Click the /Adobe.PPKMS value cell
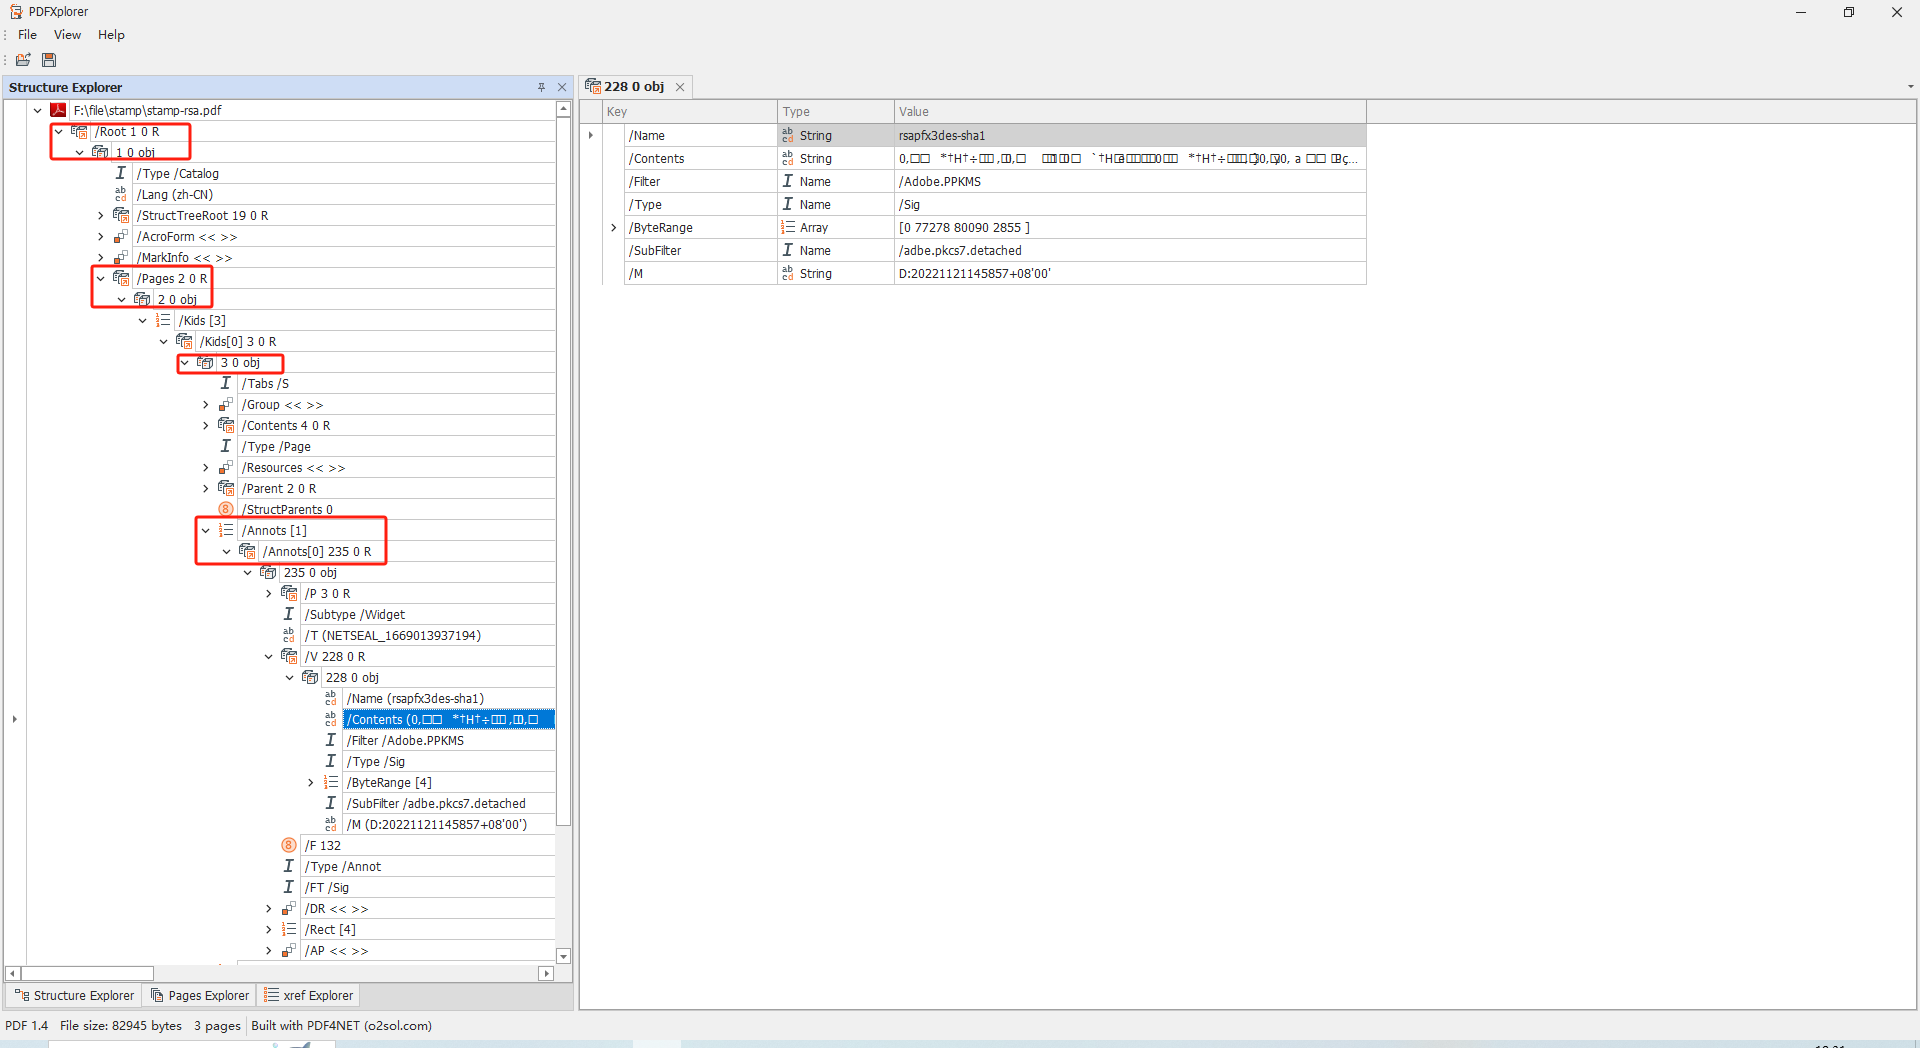This screenshot has width=1920, height=1048. coord(1130,181)
